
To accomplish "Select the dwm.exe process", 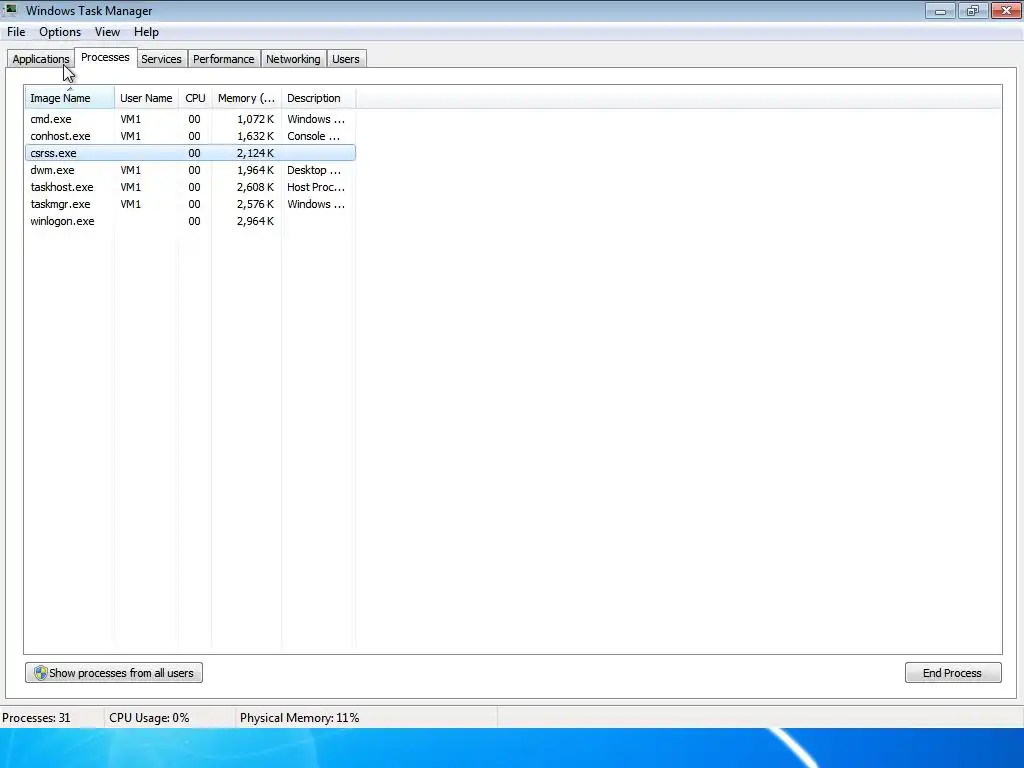I will coord(190,170).
